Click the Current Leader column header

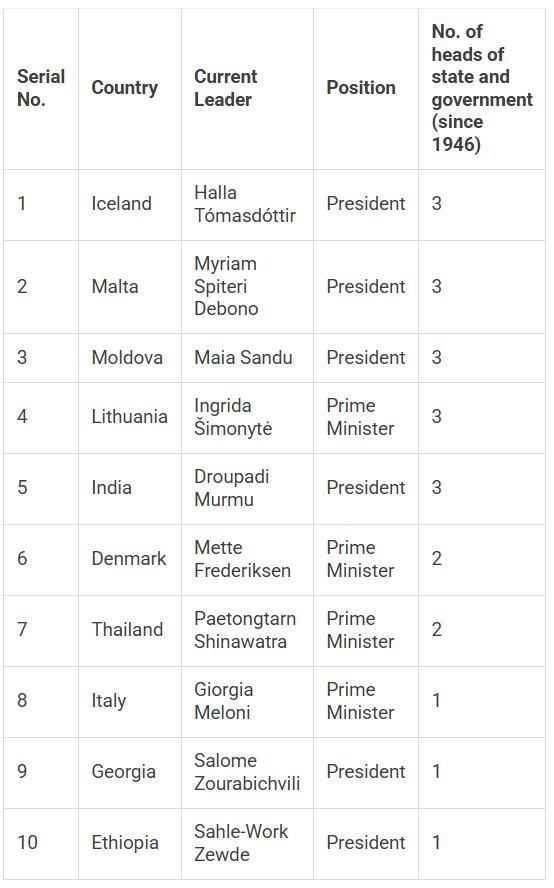(225, 88)
